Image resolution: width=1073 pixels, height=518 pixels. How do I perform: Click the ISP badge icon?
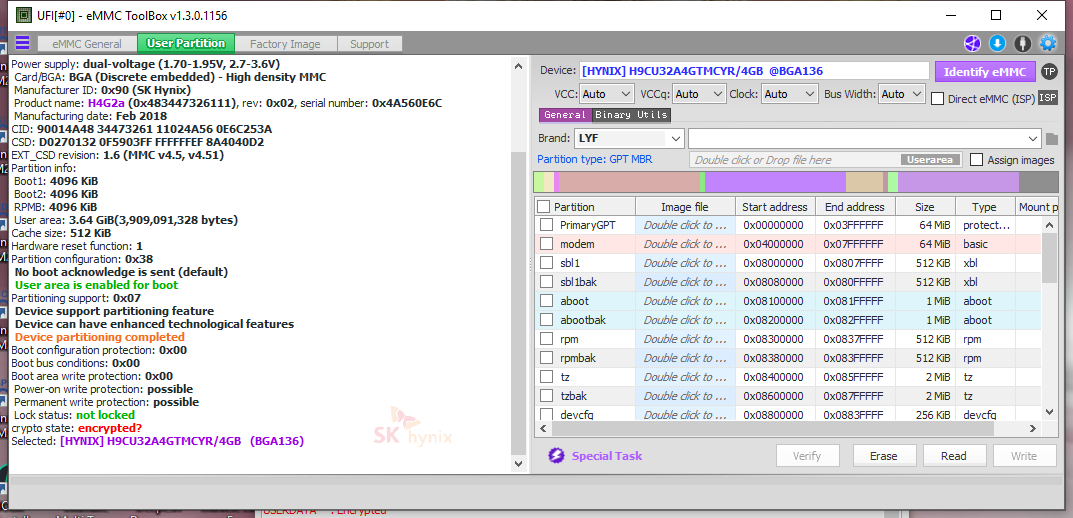pyautogui.click(x=1047, y=97)
